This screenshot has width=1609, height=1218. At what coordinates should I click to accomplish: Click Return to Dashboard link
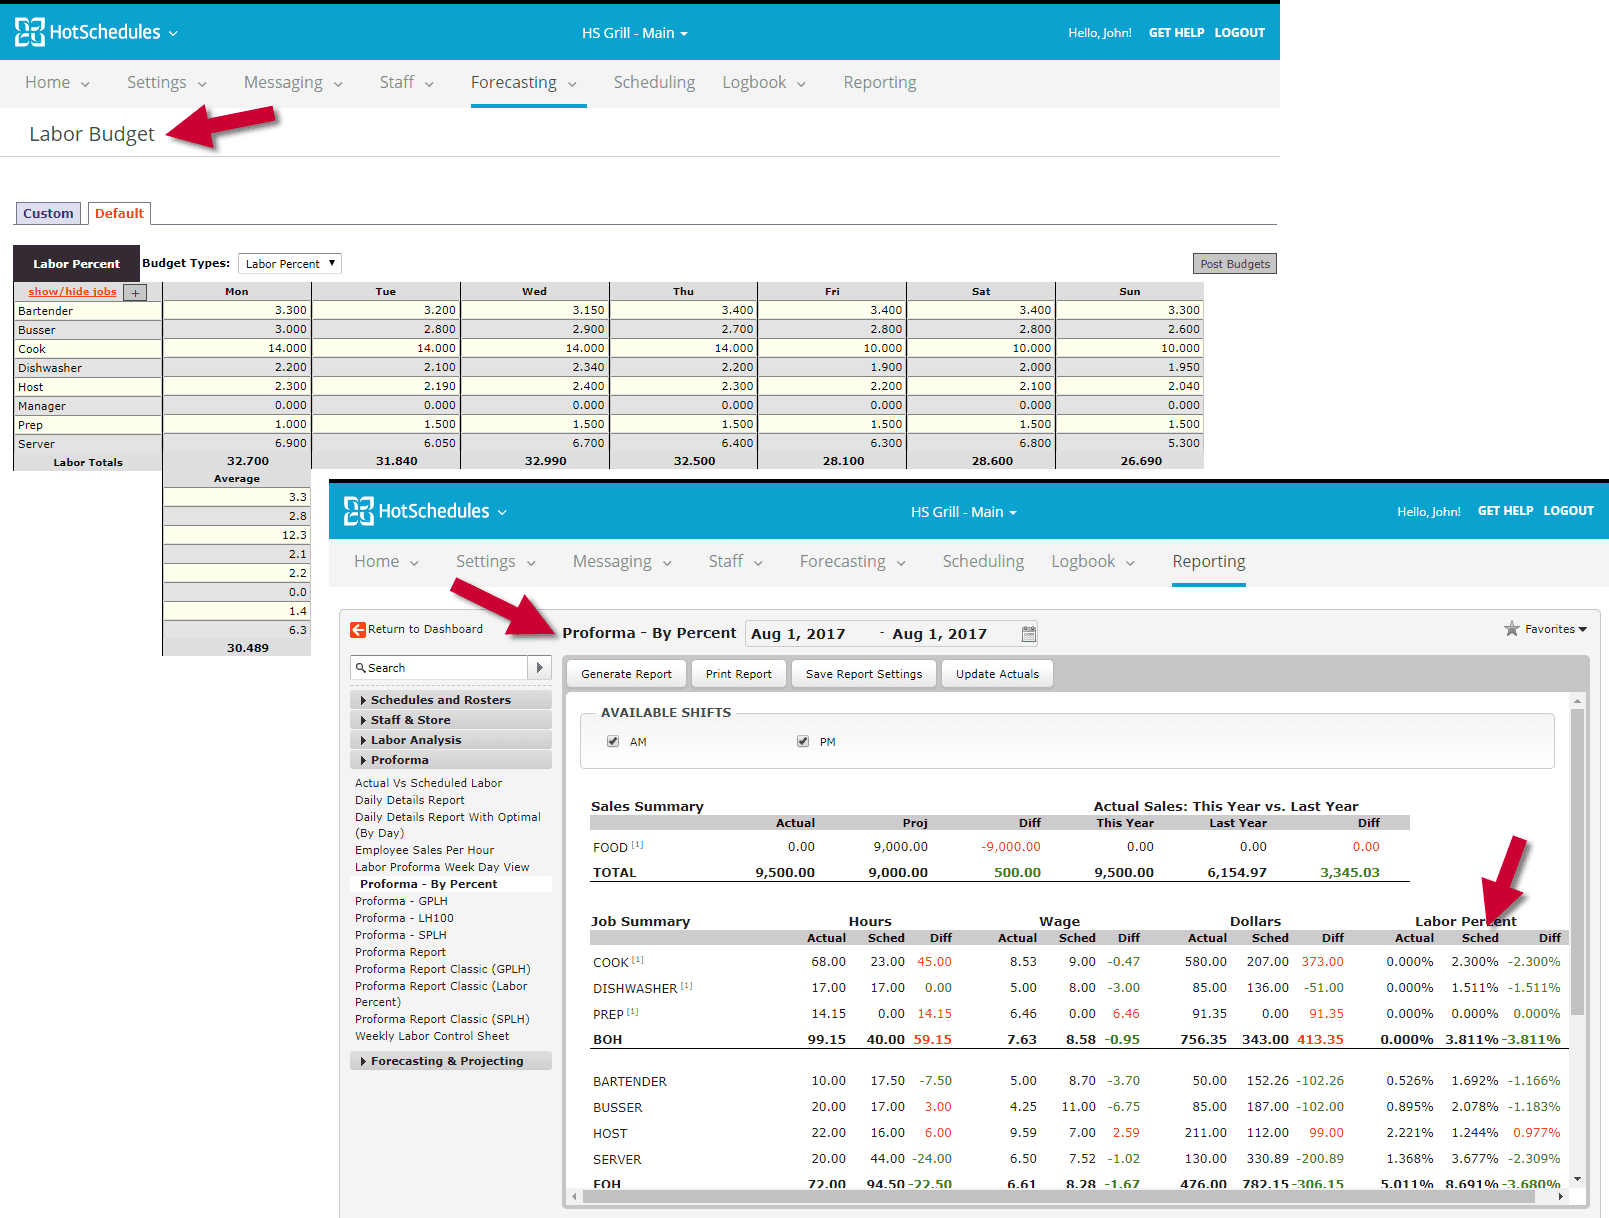[425, 630]
